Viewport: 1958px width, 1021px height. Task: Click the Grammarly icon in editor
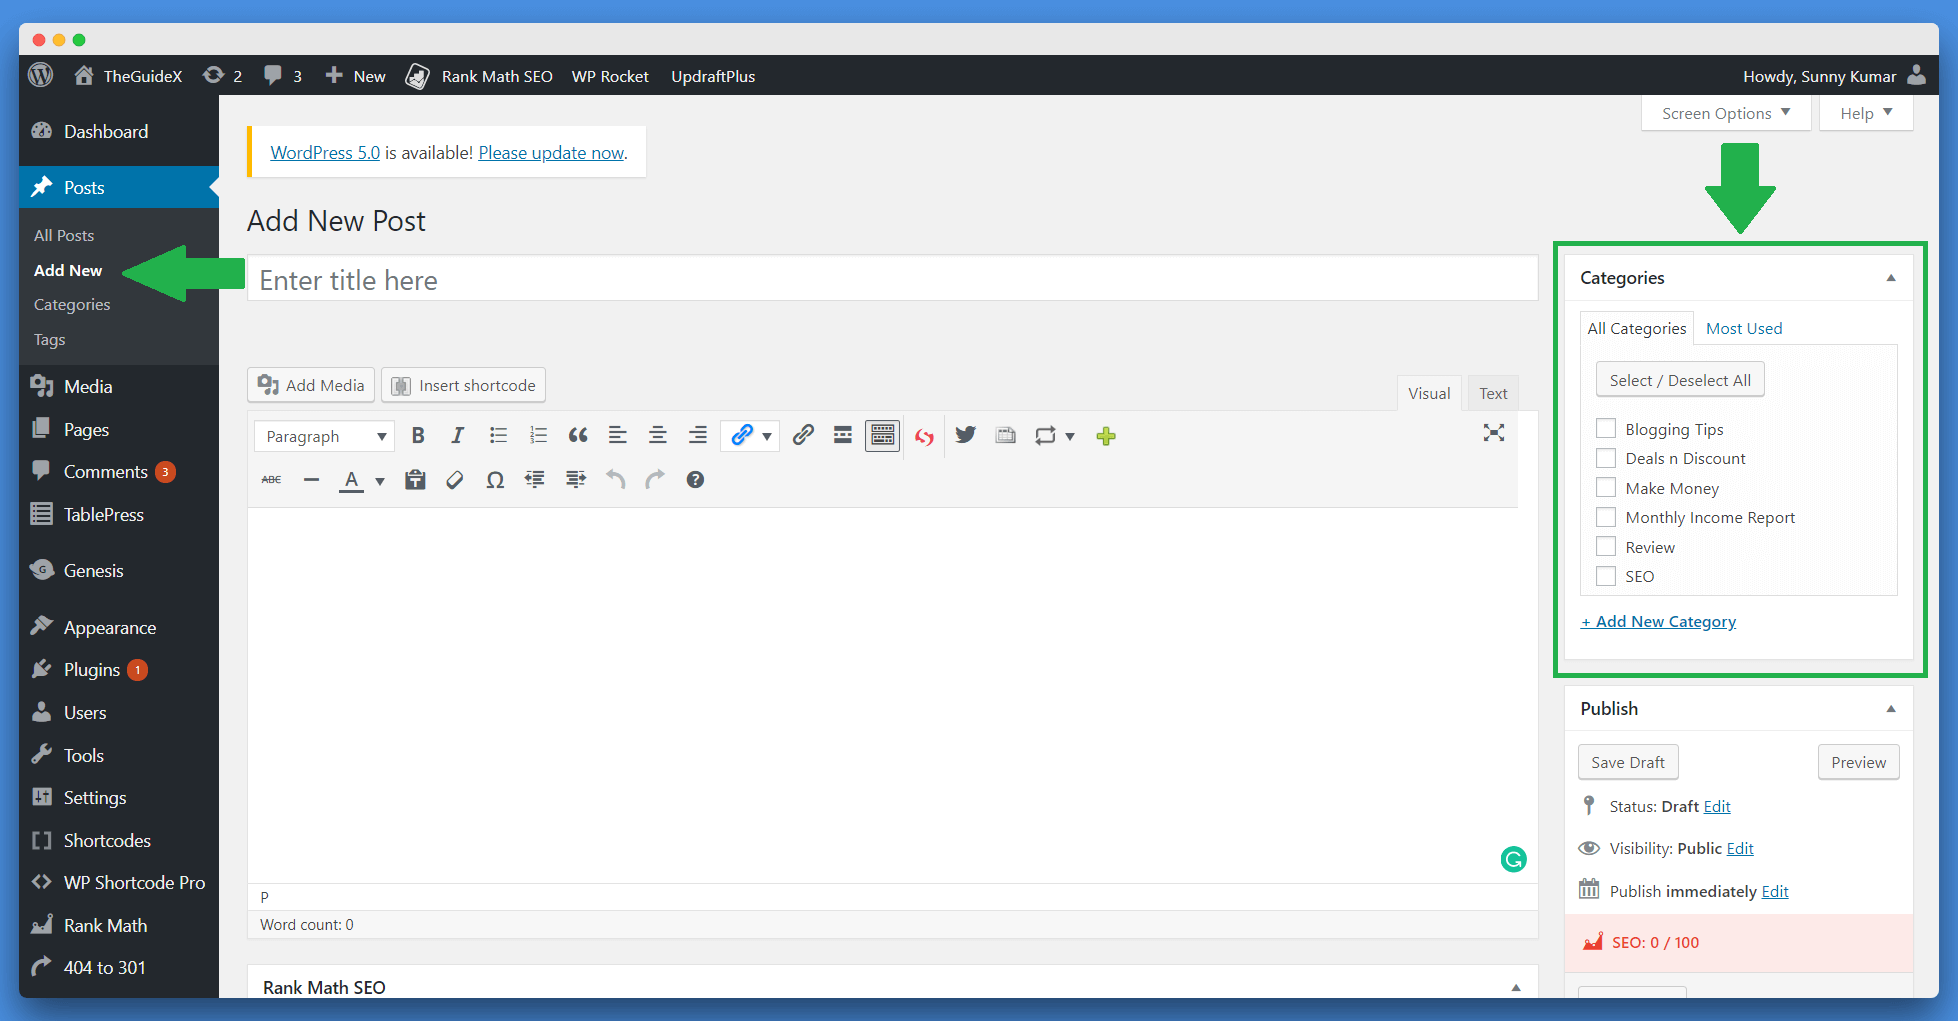1514,859
